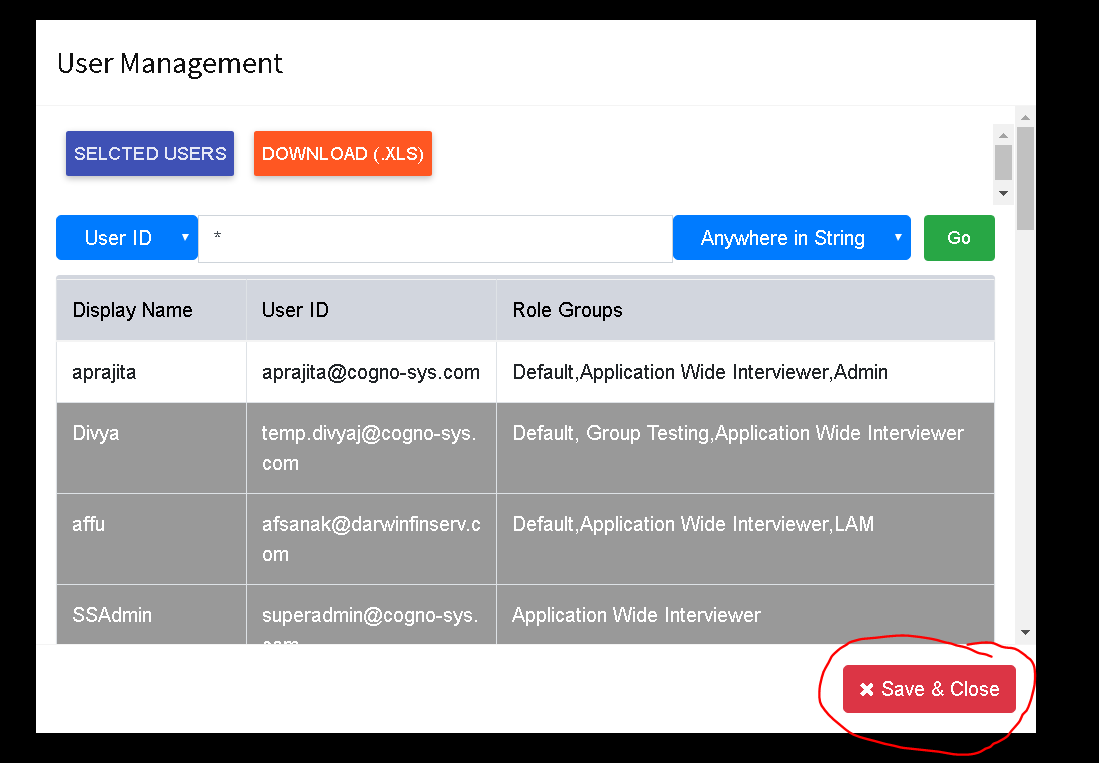Click inner scrollbar up arrow
The width and height of the screenshot is (1099, 763).
[x=1003, y=135]
